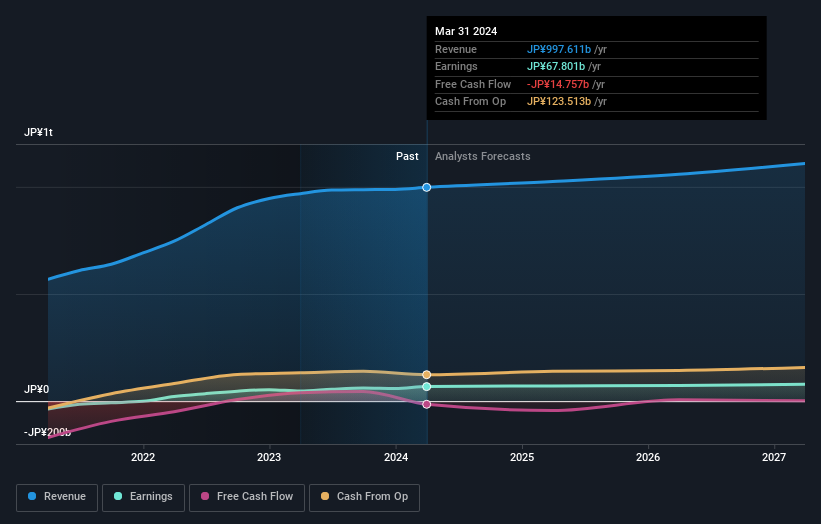The image size is (821, 524).
Task: Toggle the Free Cash Flow legend button
Action: 247,497
